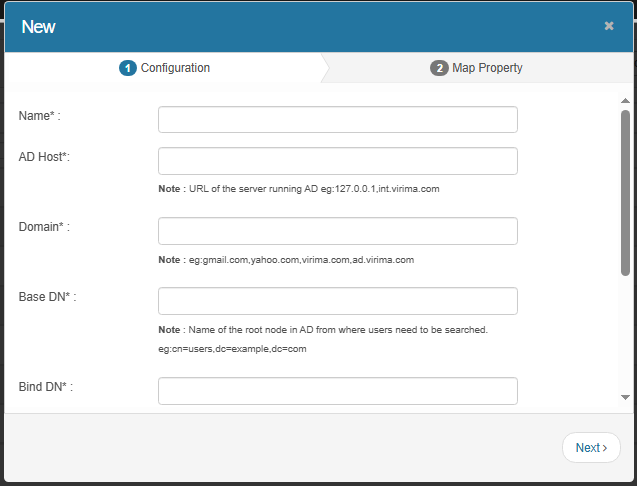Click the step 1 number badge

[127, 68]
